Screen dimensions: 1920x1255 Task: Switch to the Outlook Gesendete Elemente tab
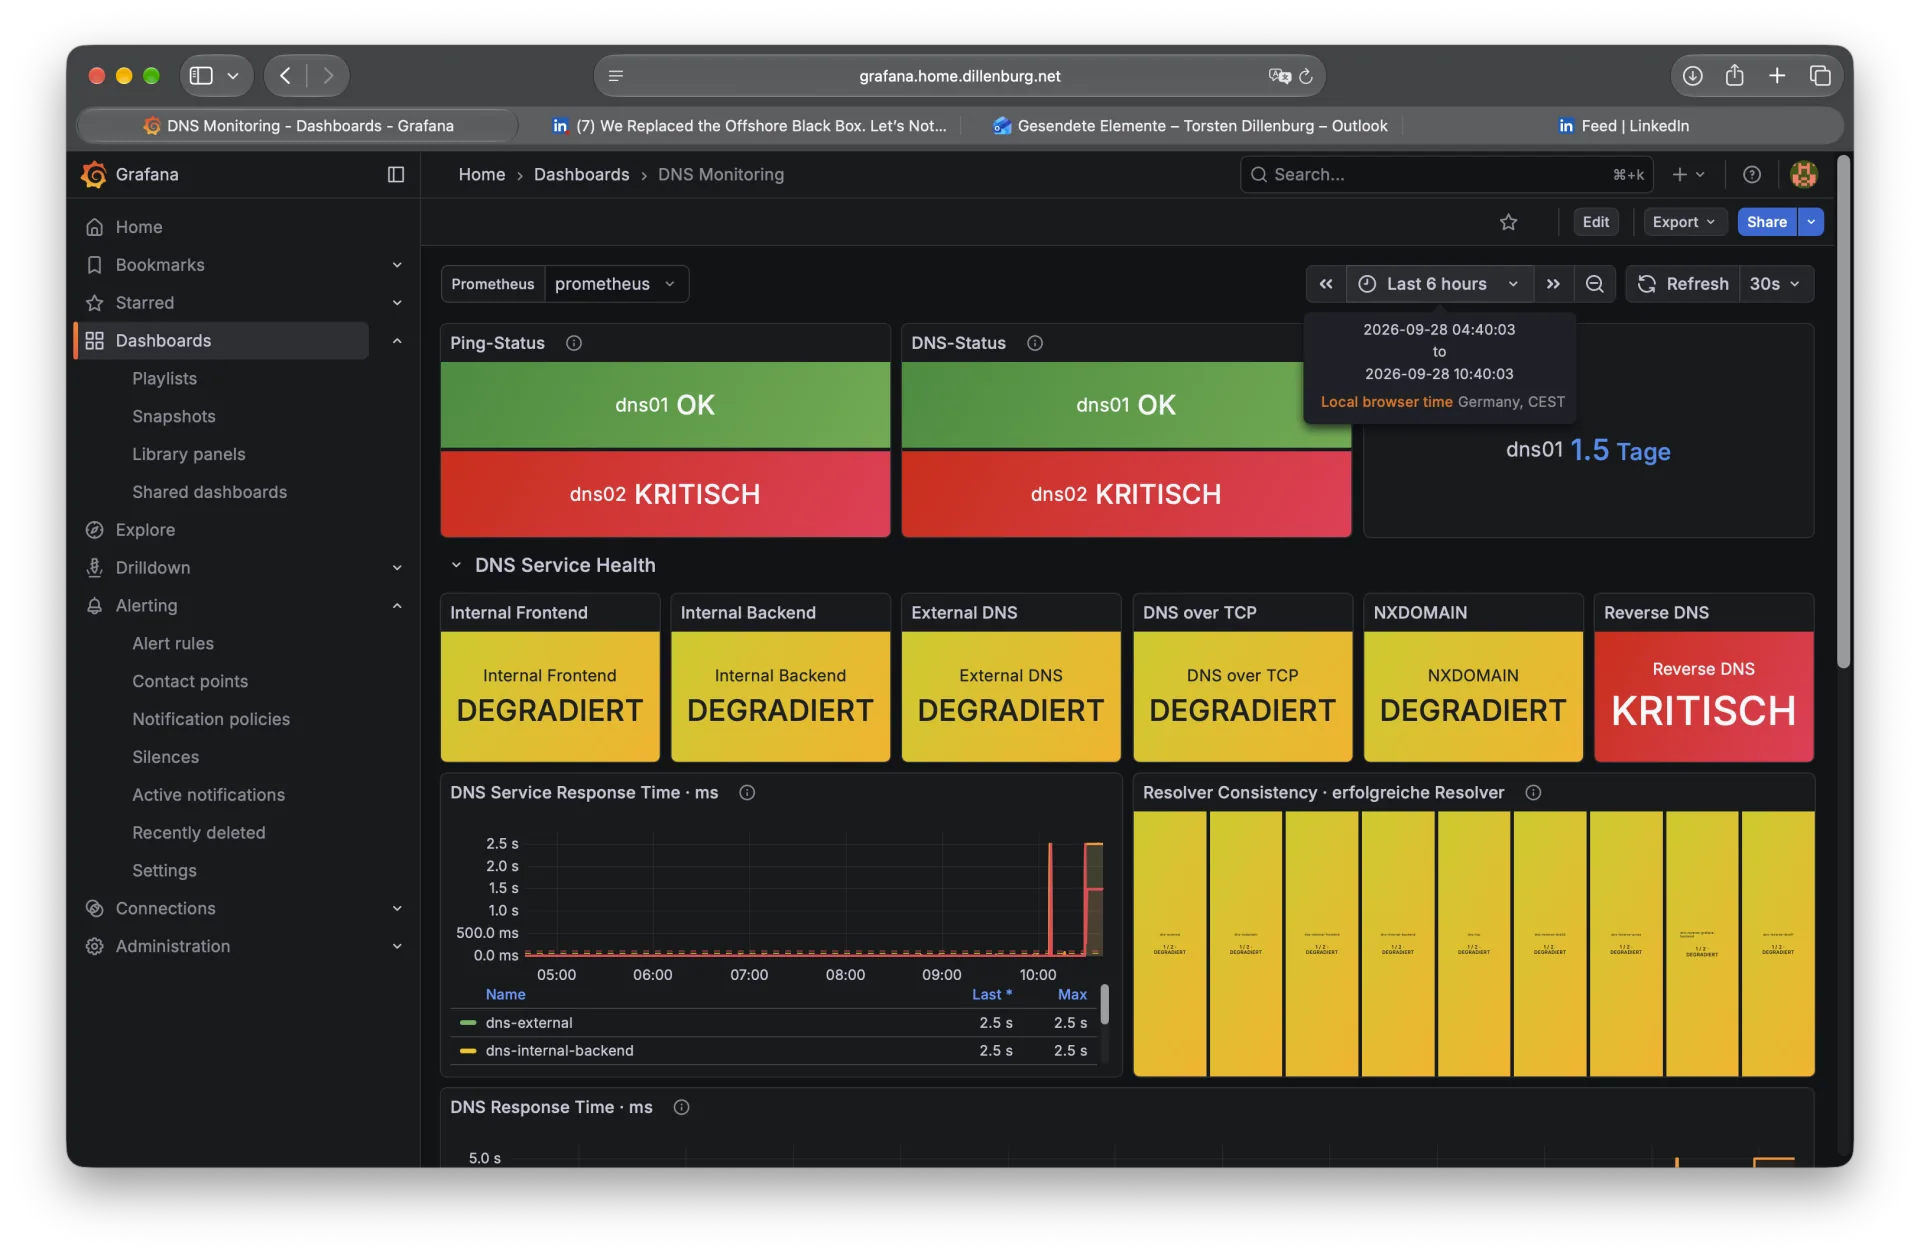click(x=1190, y=126)
